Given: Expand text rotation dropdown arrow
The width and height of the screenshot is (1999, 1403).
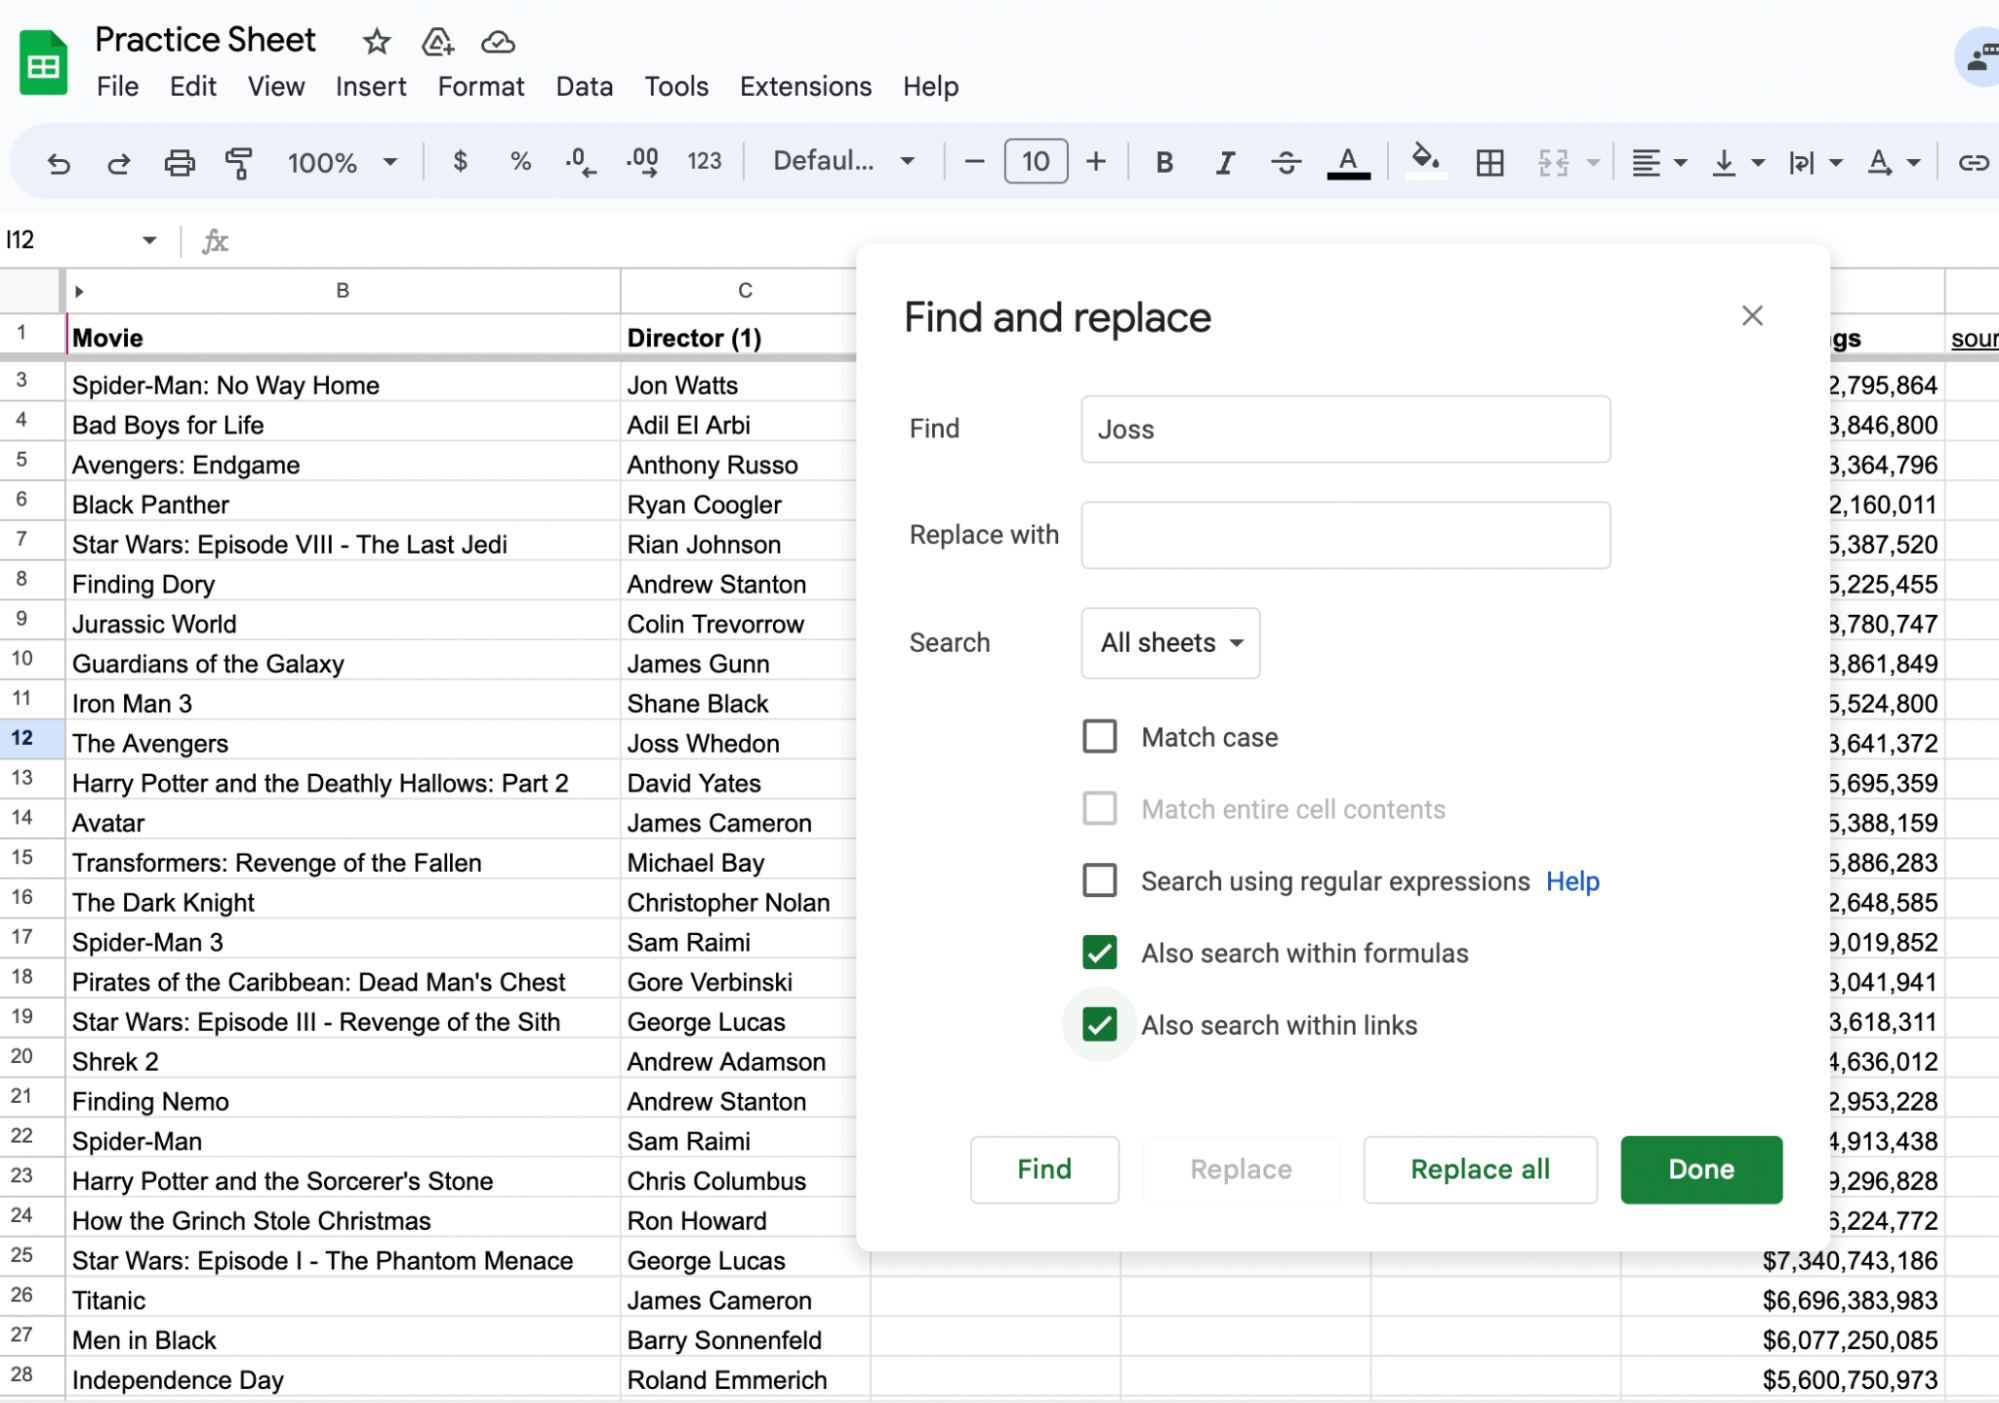Looking at the screenshot, I should 1913,162.
